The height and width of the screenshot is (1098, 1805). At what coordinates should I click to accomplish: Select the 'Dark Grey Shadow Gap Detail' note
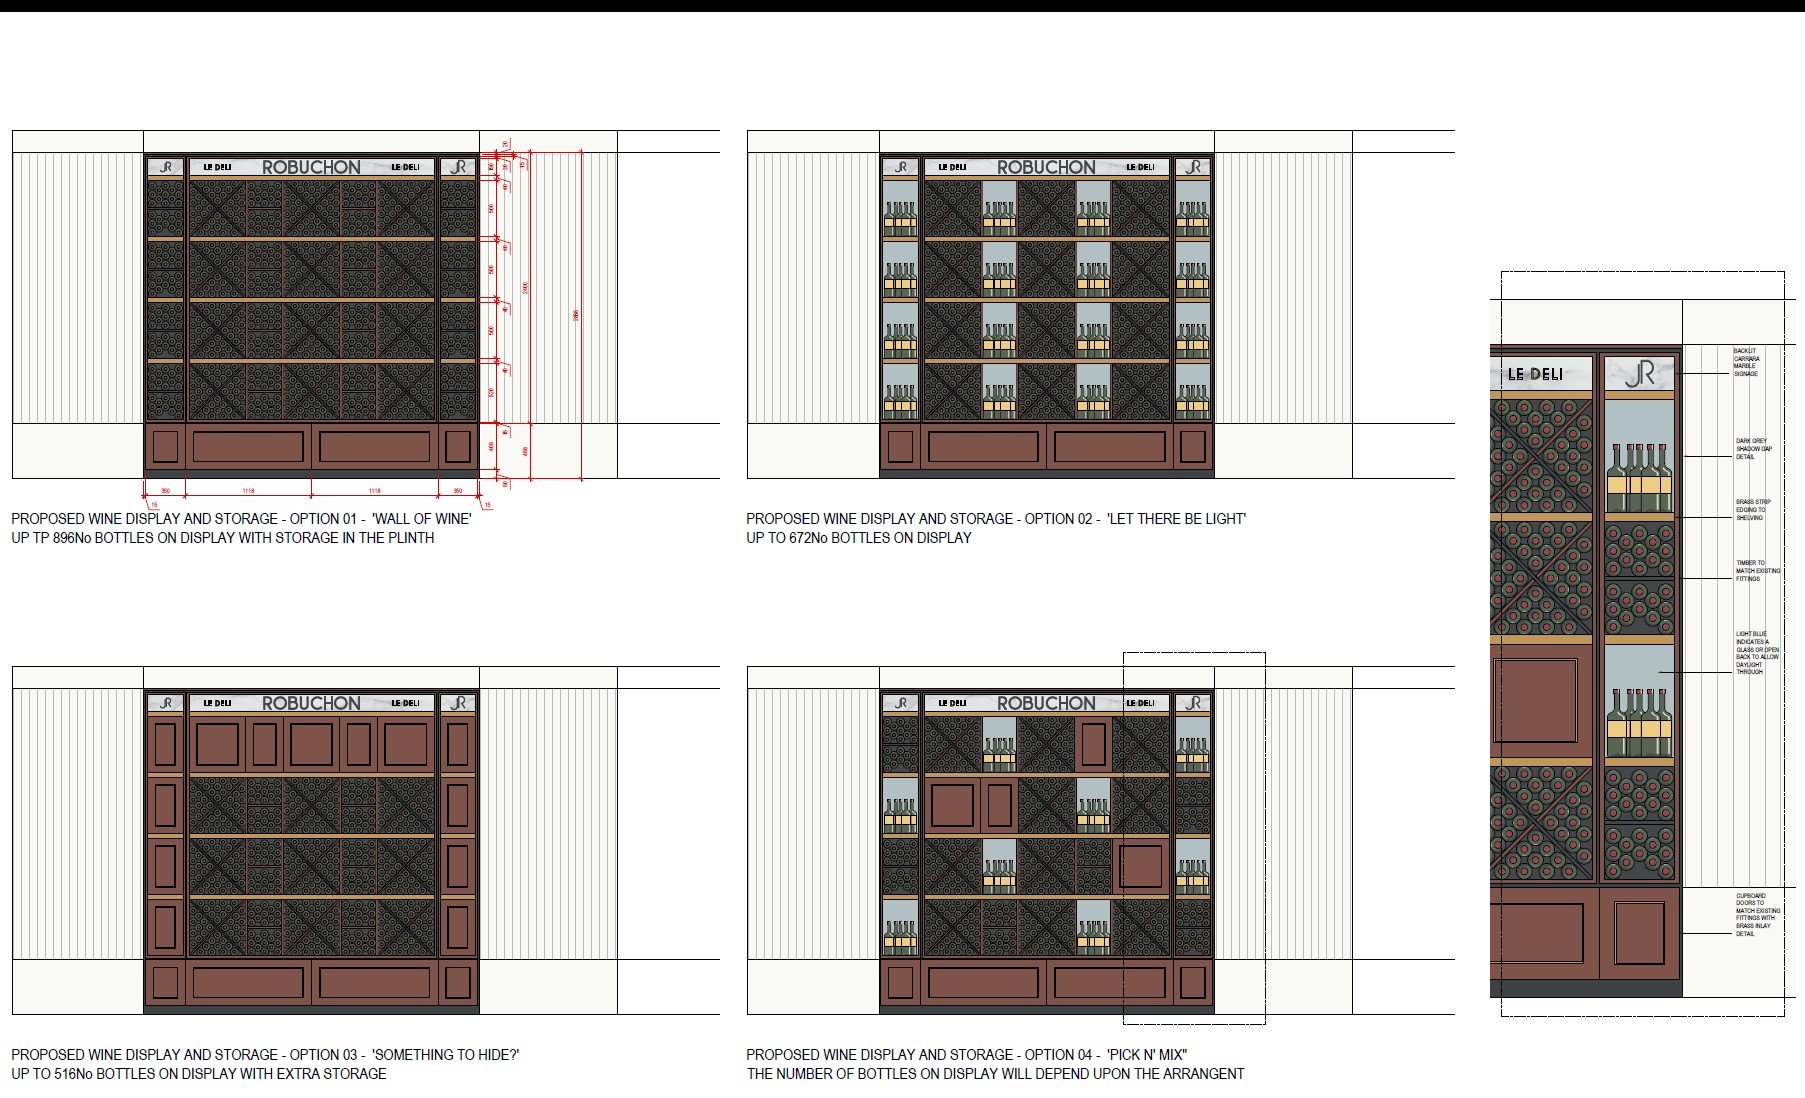pyautogui.click(x=1753, y=448)
